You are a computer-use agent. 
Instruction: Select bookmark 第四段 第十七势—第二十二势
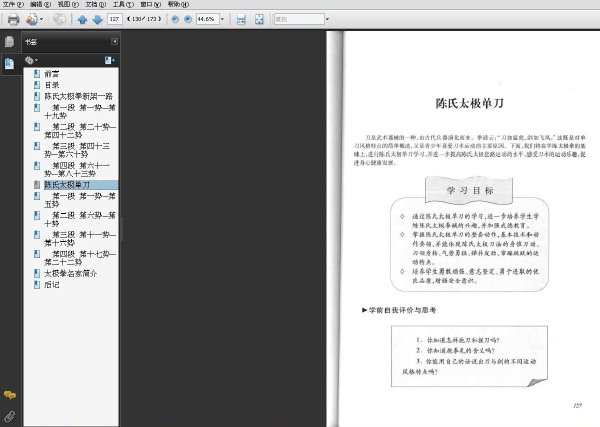(80, 258)
